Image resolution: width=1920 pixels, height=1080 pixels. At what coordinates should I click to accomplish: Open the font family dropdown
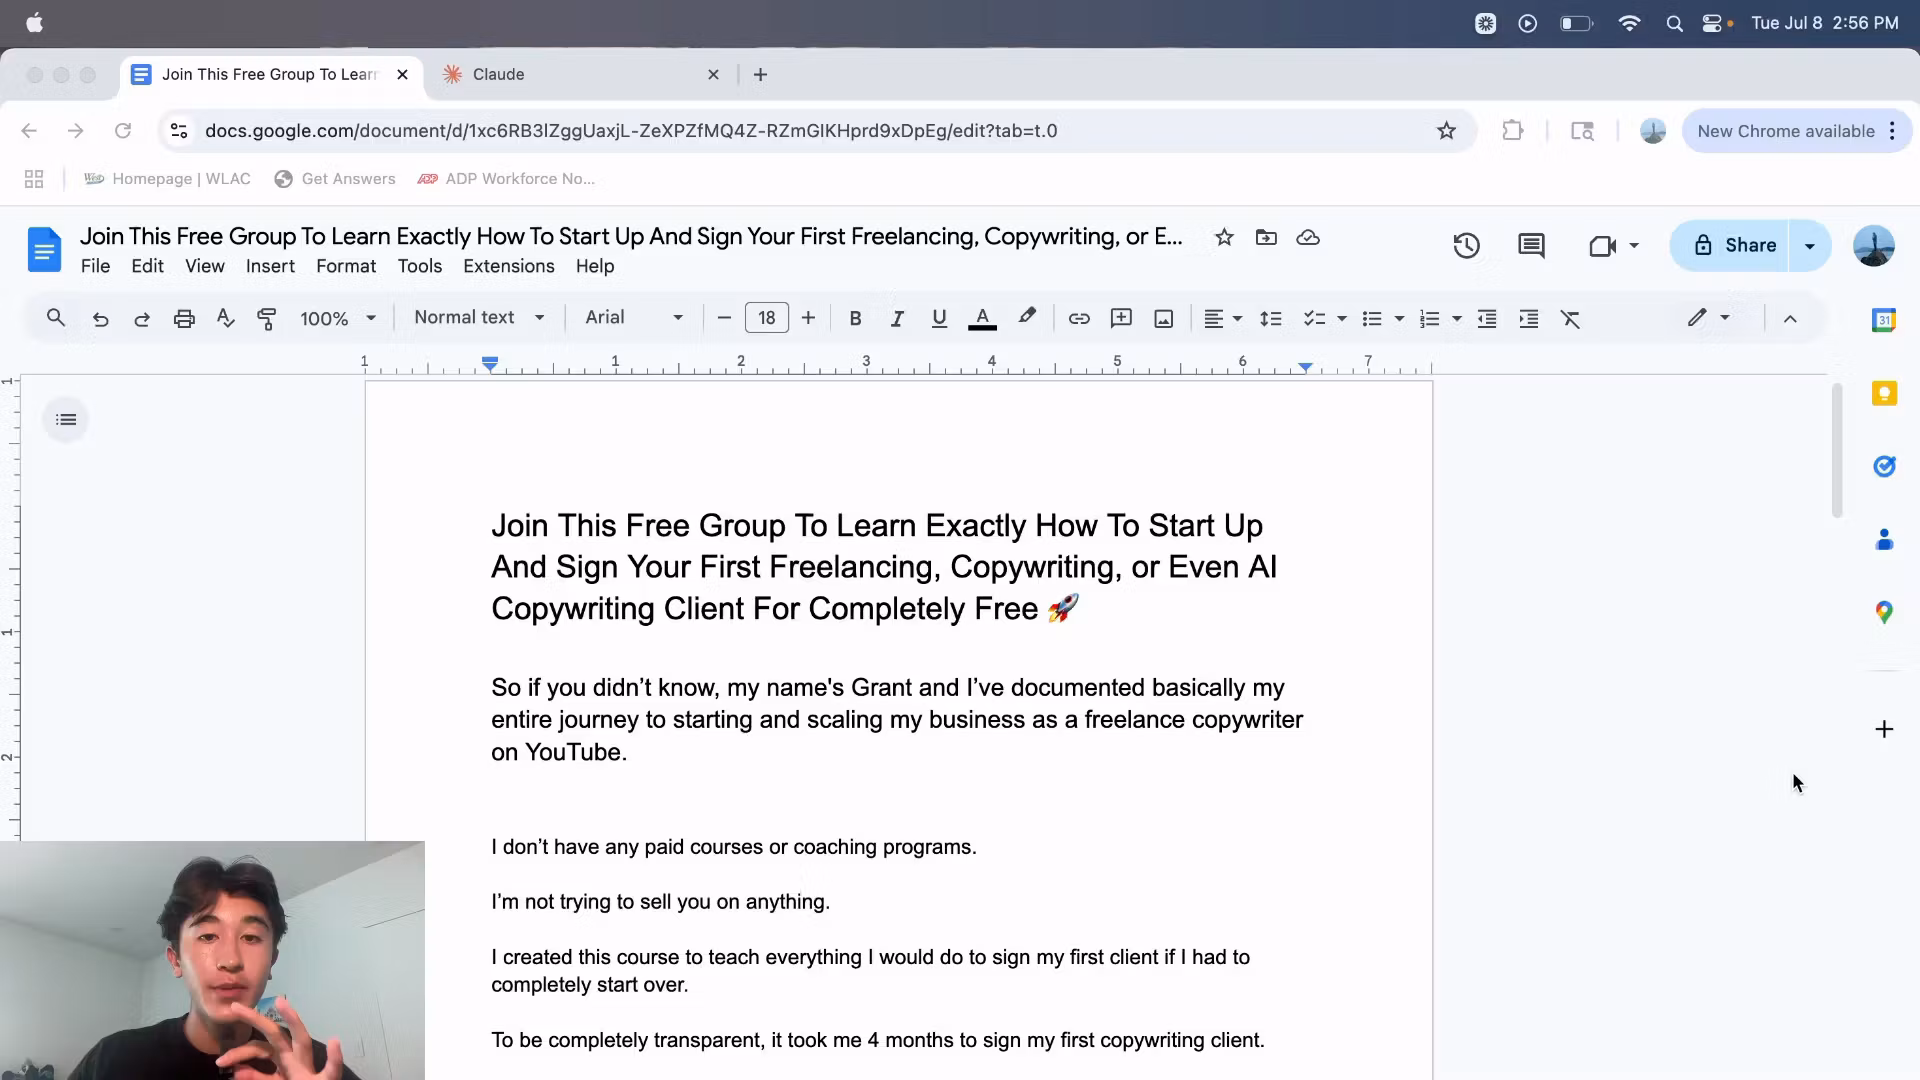click(x=632, y=317)
